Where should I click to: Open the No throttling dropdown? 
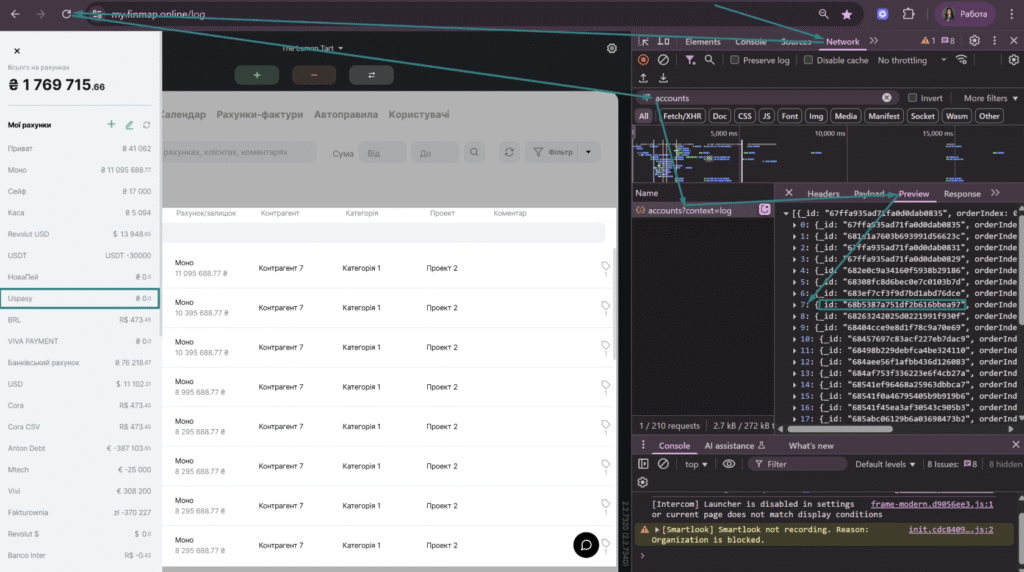click(912, 60)
